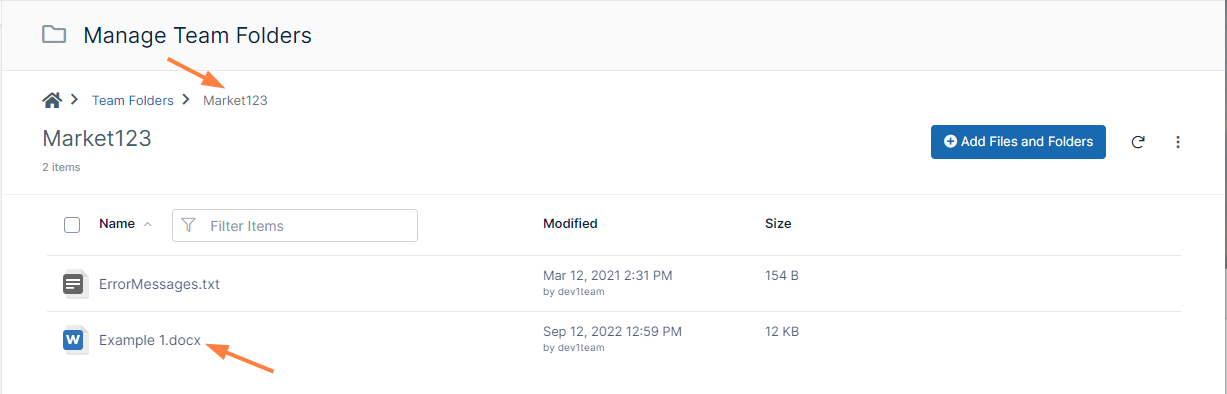1227x394 pixels.
Task: Click the Filter Items input field
Action: click(x=295, y=226)
